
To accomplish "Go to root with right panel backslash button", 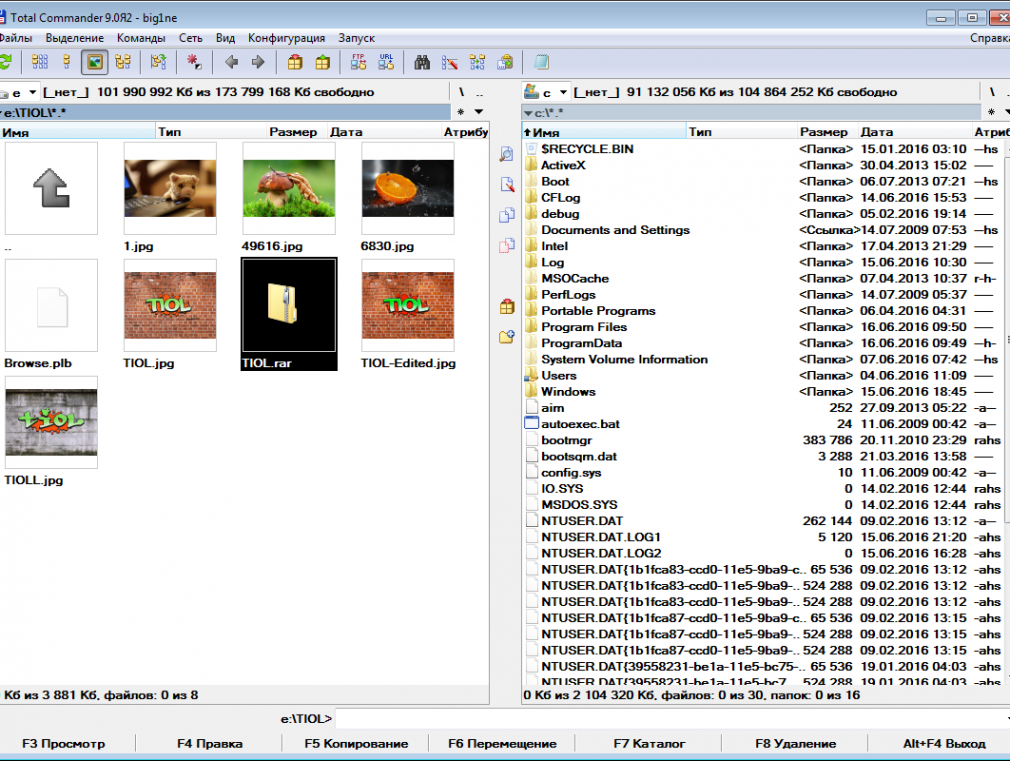I will [x=992, y=92].
